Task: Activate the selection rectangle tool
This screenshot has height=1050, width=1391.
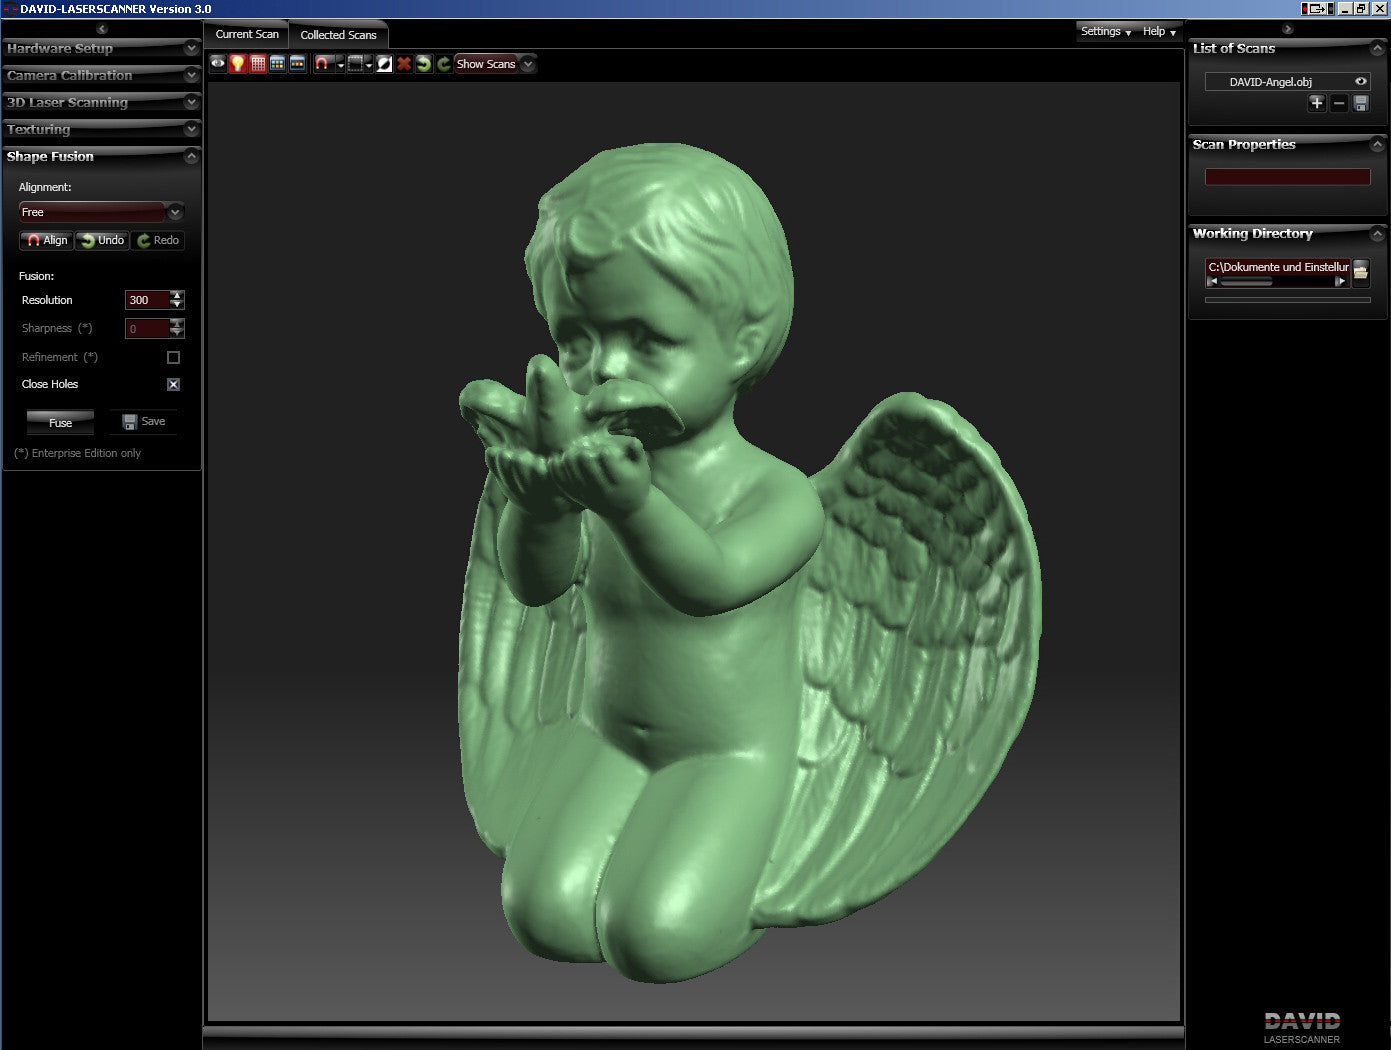Action: click(356, 64)
